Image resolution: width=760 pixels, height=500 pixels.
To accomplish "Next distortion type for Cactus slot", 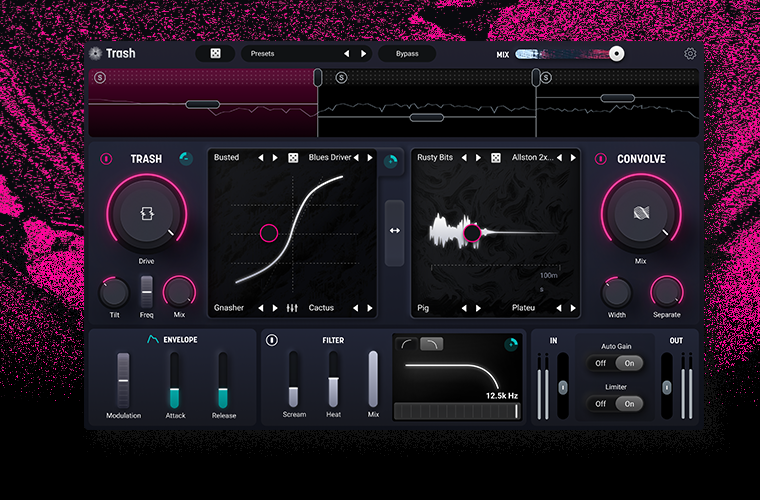I will tap(370, 308).
